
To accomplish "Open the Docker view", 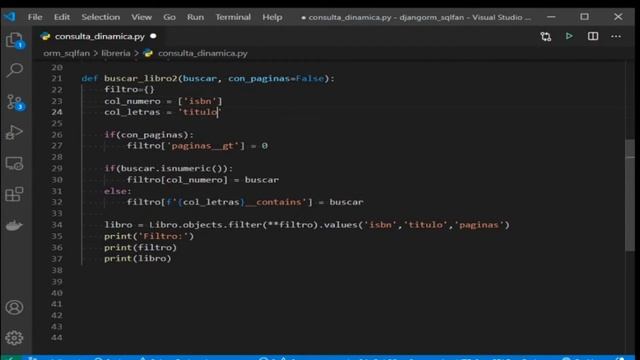I will 14,225.
